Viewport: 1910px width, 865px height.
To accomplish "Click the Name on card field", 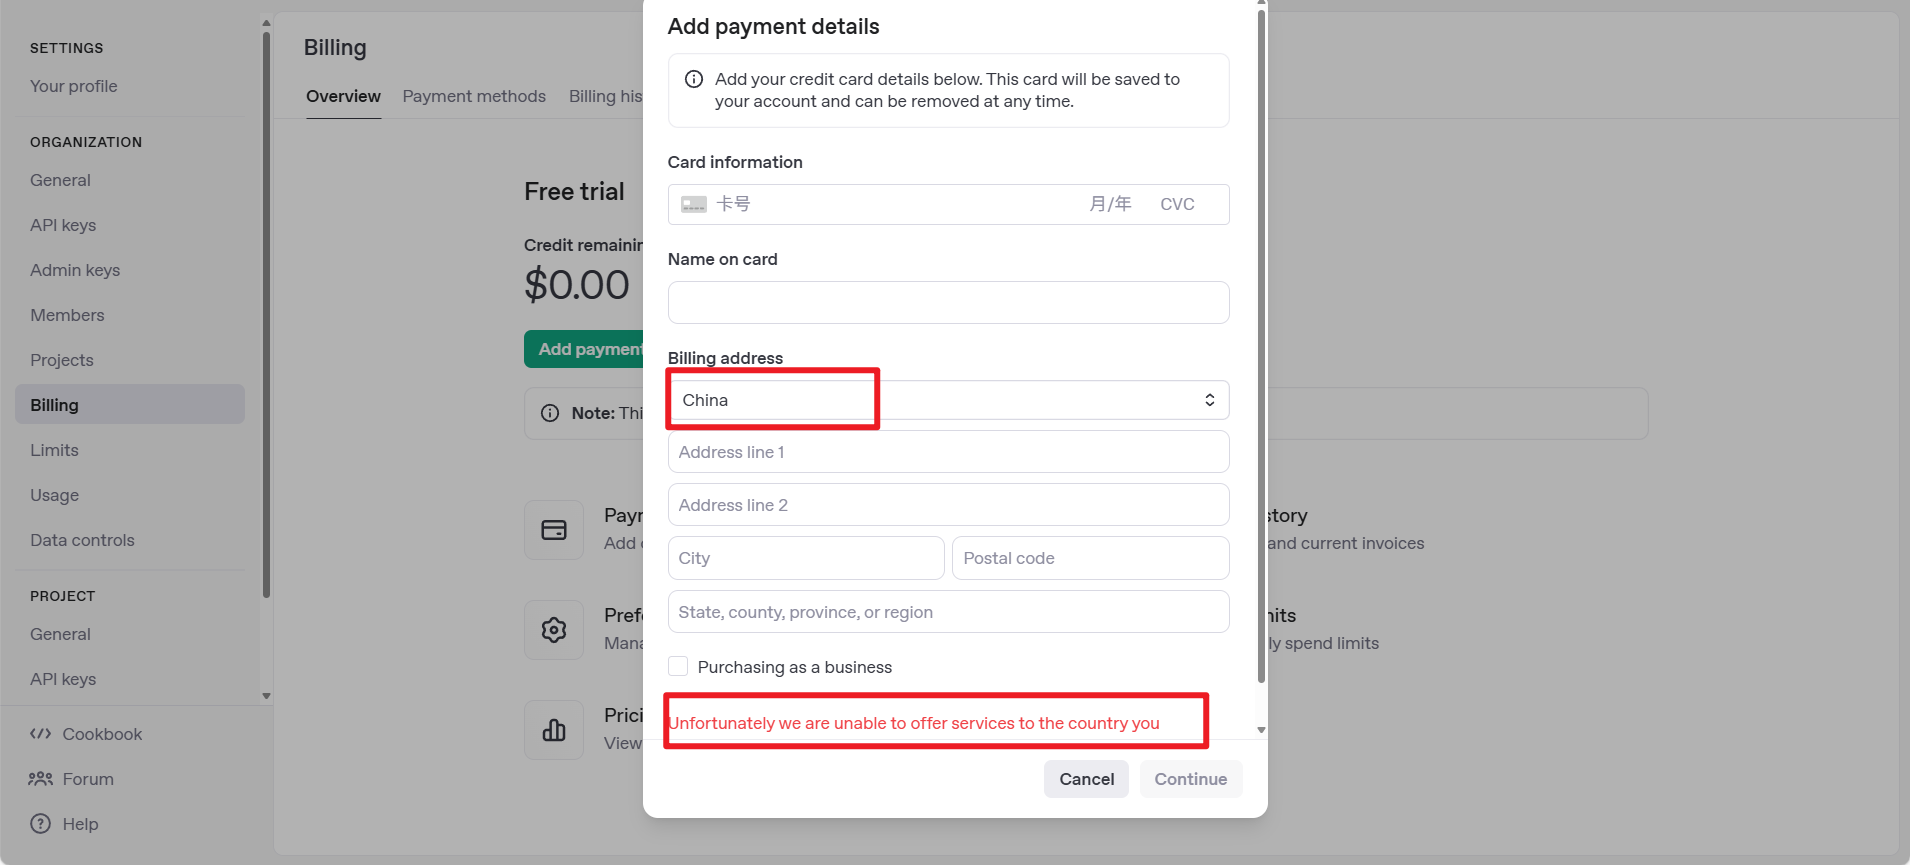I will 948,302.
